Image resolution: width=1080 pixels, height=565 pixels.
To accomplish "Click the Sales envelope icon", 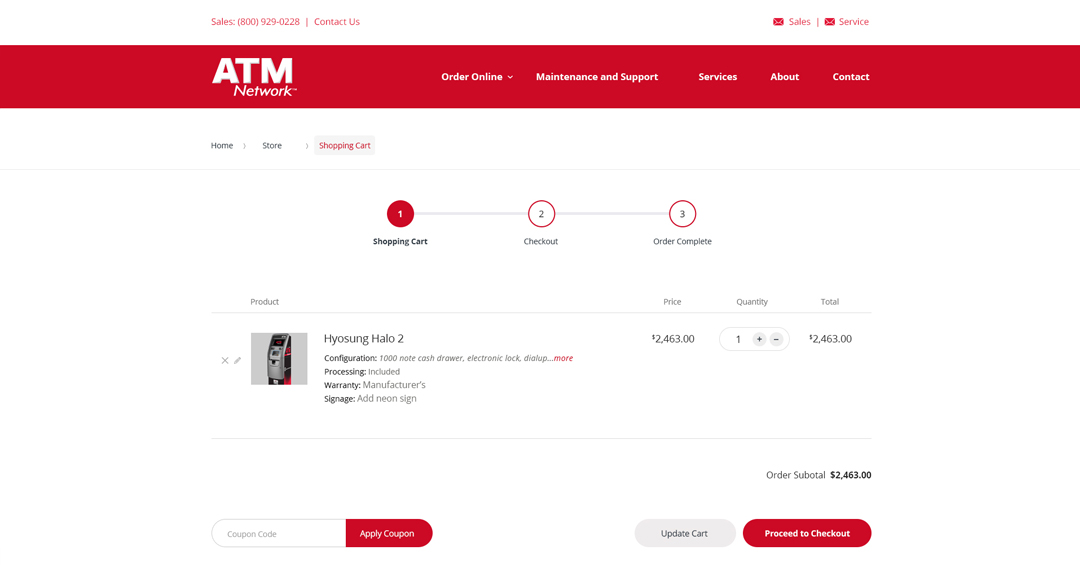I will tap(778, 22).
